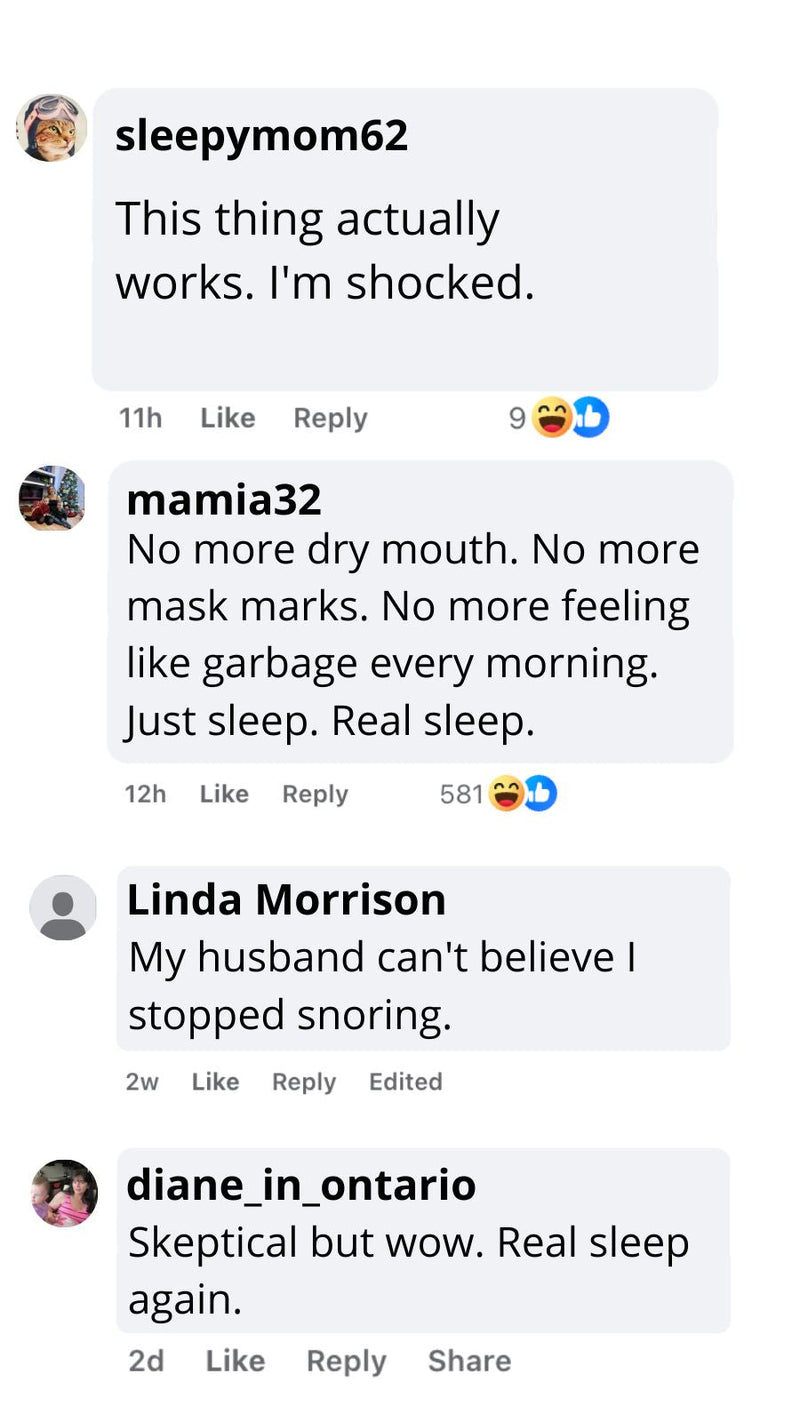Open sleepymom62 username link
This screenshot has height=1422, width=800.
[262, 136]
